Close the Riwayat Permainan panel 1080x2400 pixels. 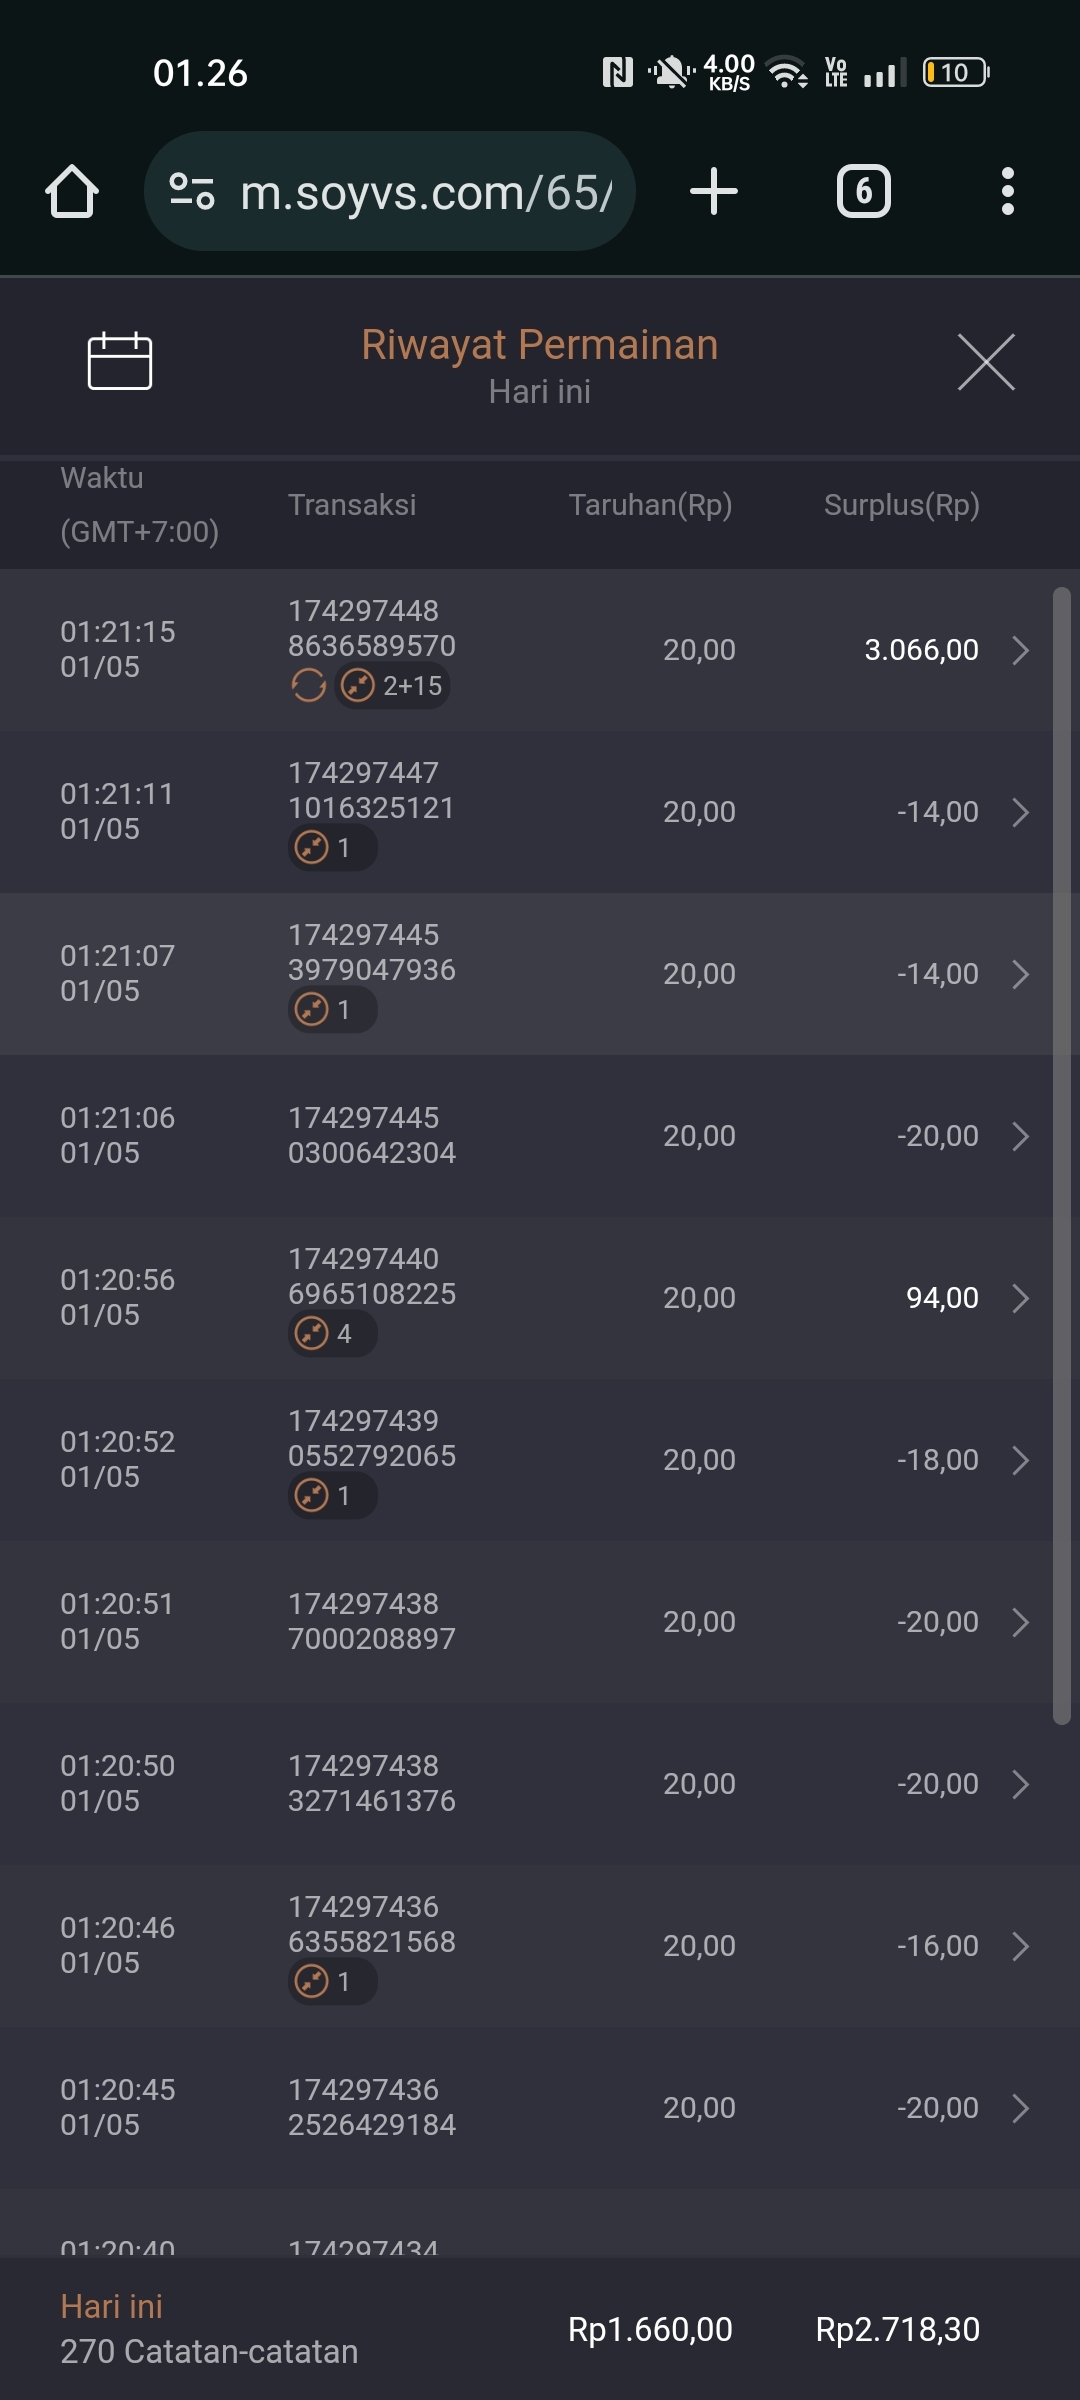986,362
